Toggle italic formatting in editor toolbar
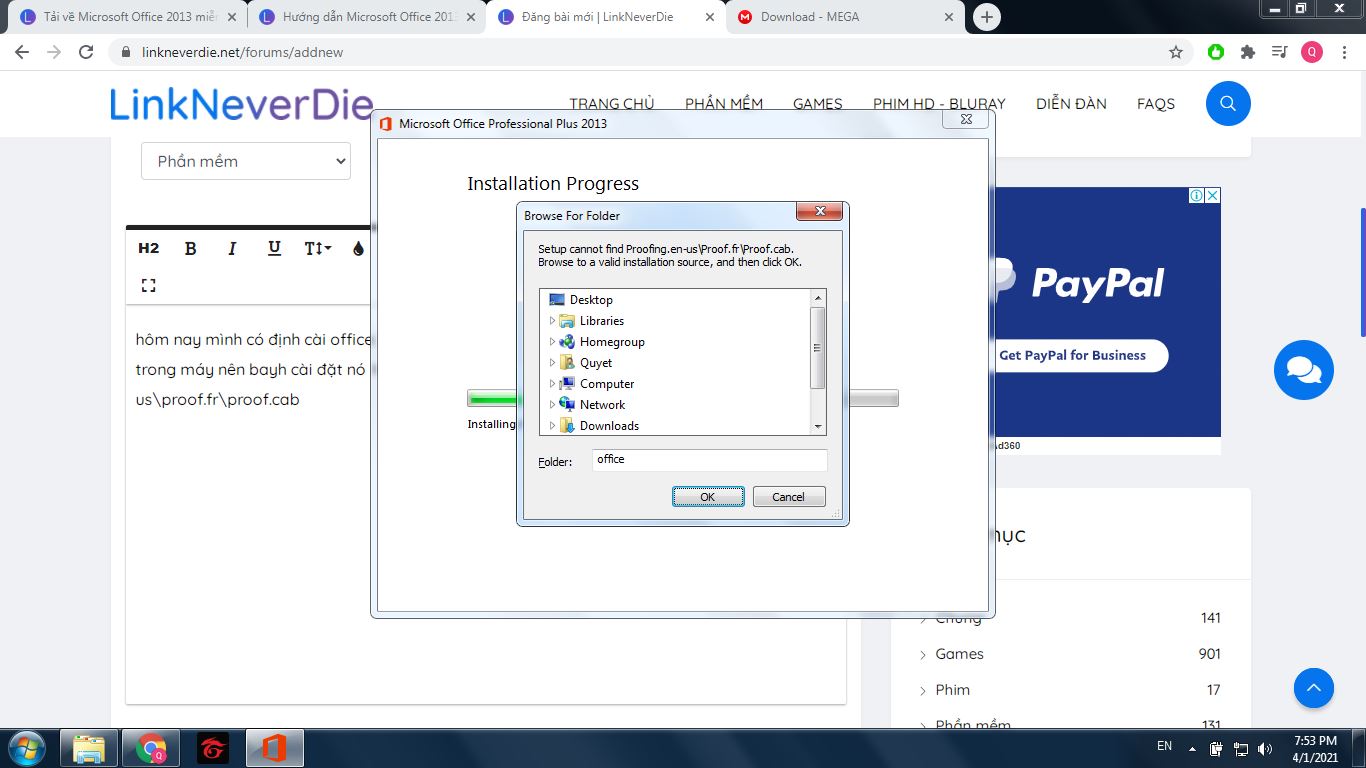 (232, 249)
